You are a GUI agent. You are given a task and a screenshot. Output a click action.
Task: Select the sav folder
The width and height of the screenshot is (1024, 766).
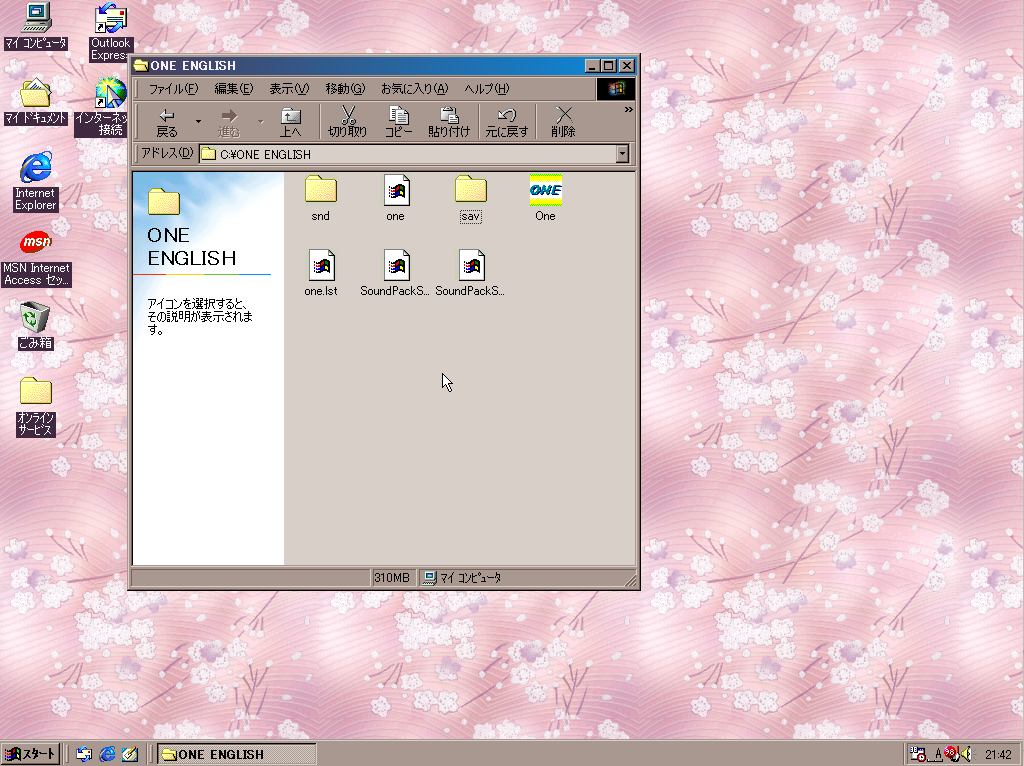[x=470, y=191]
